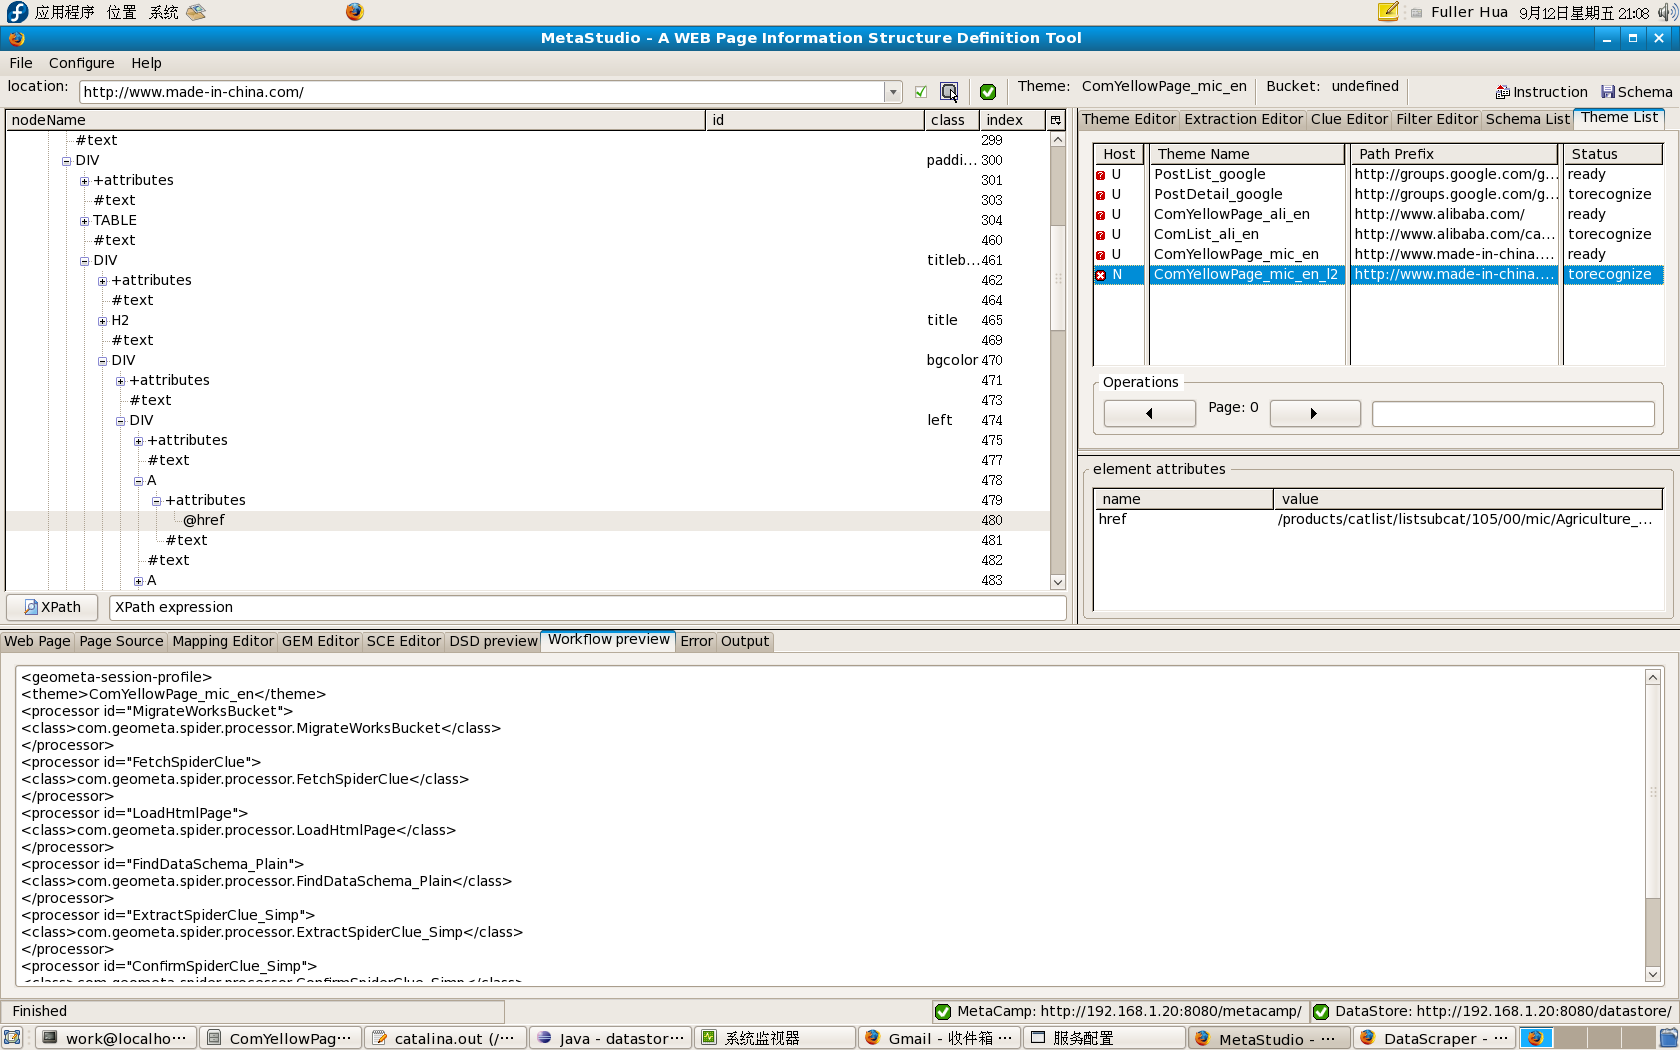
Task: Switch to the Extraction Editor tab
Action: (1244, 119)
